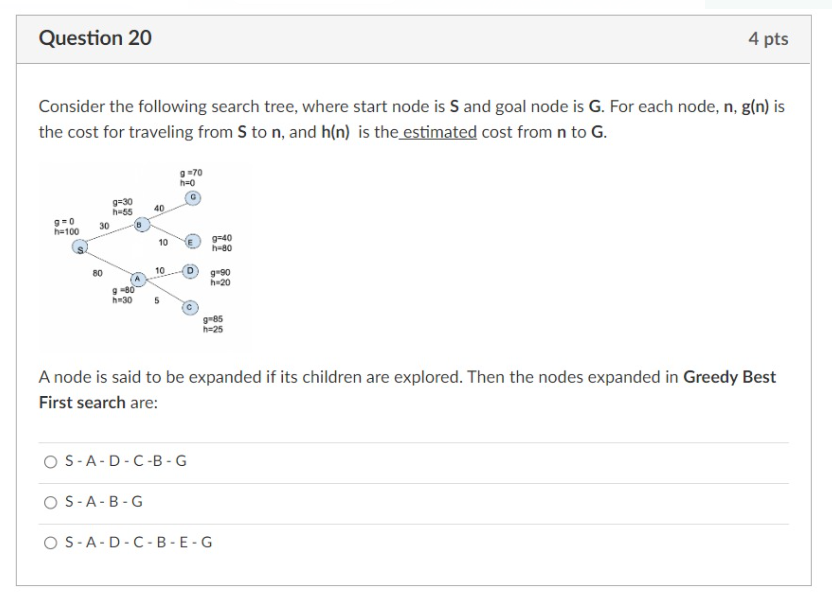
Task: Click the g=40 h=80 label beside node E
Action: (222, 243)
